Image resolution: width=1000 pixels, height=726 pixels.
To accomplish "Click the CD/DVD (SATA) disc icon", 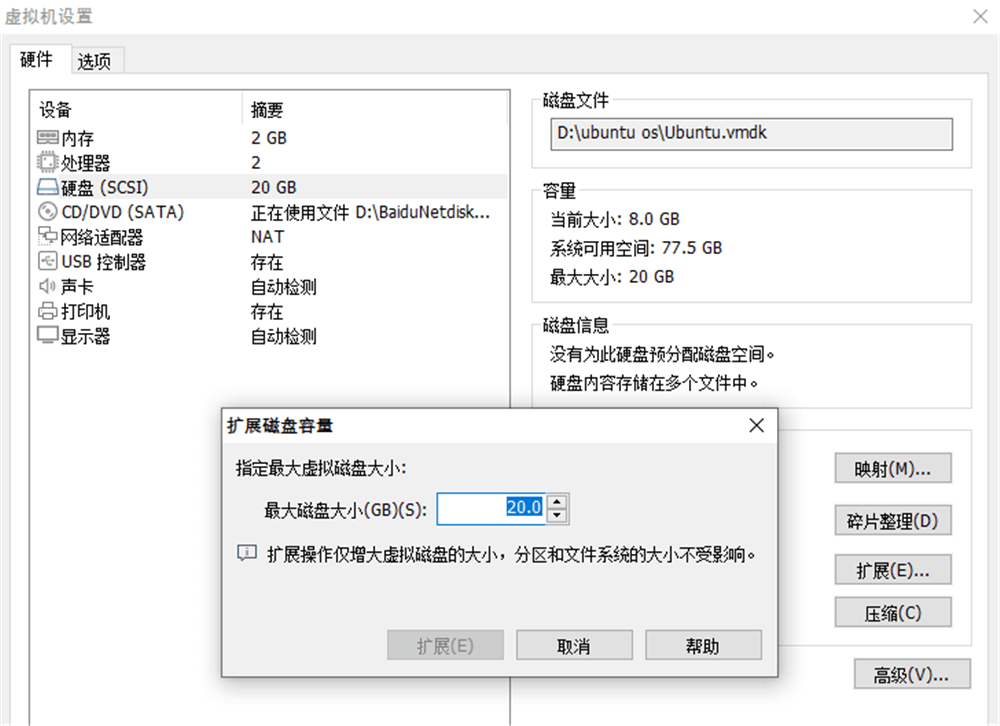I will [x=47, y=212].
